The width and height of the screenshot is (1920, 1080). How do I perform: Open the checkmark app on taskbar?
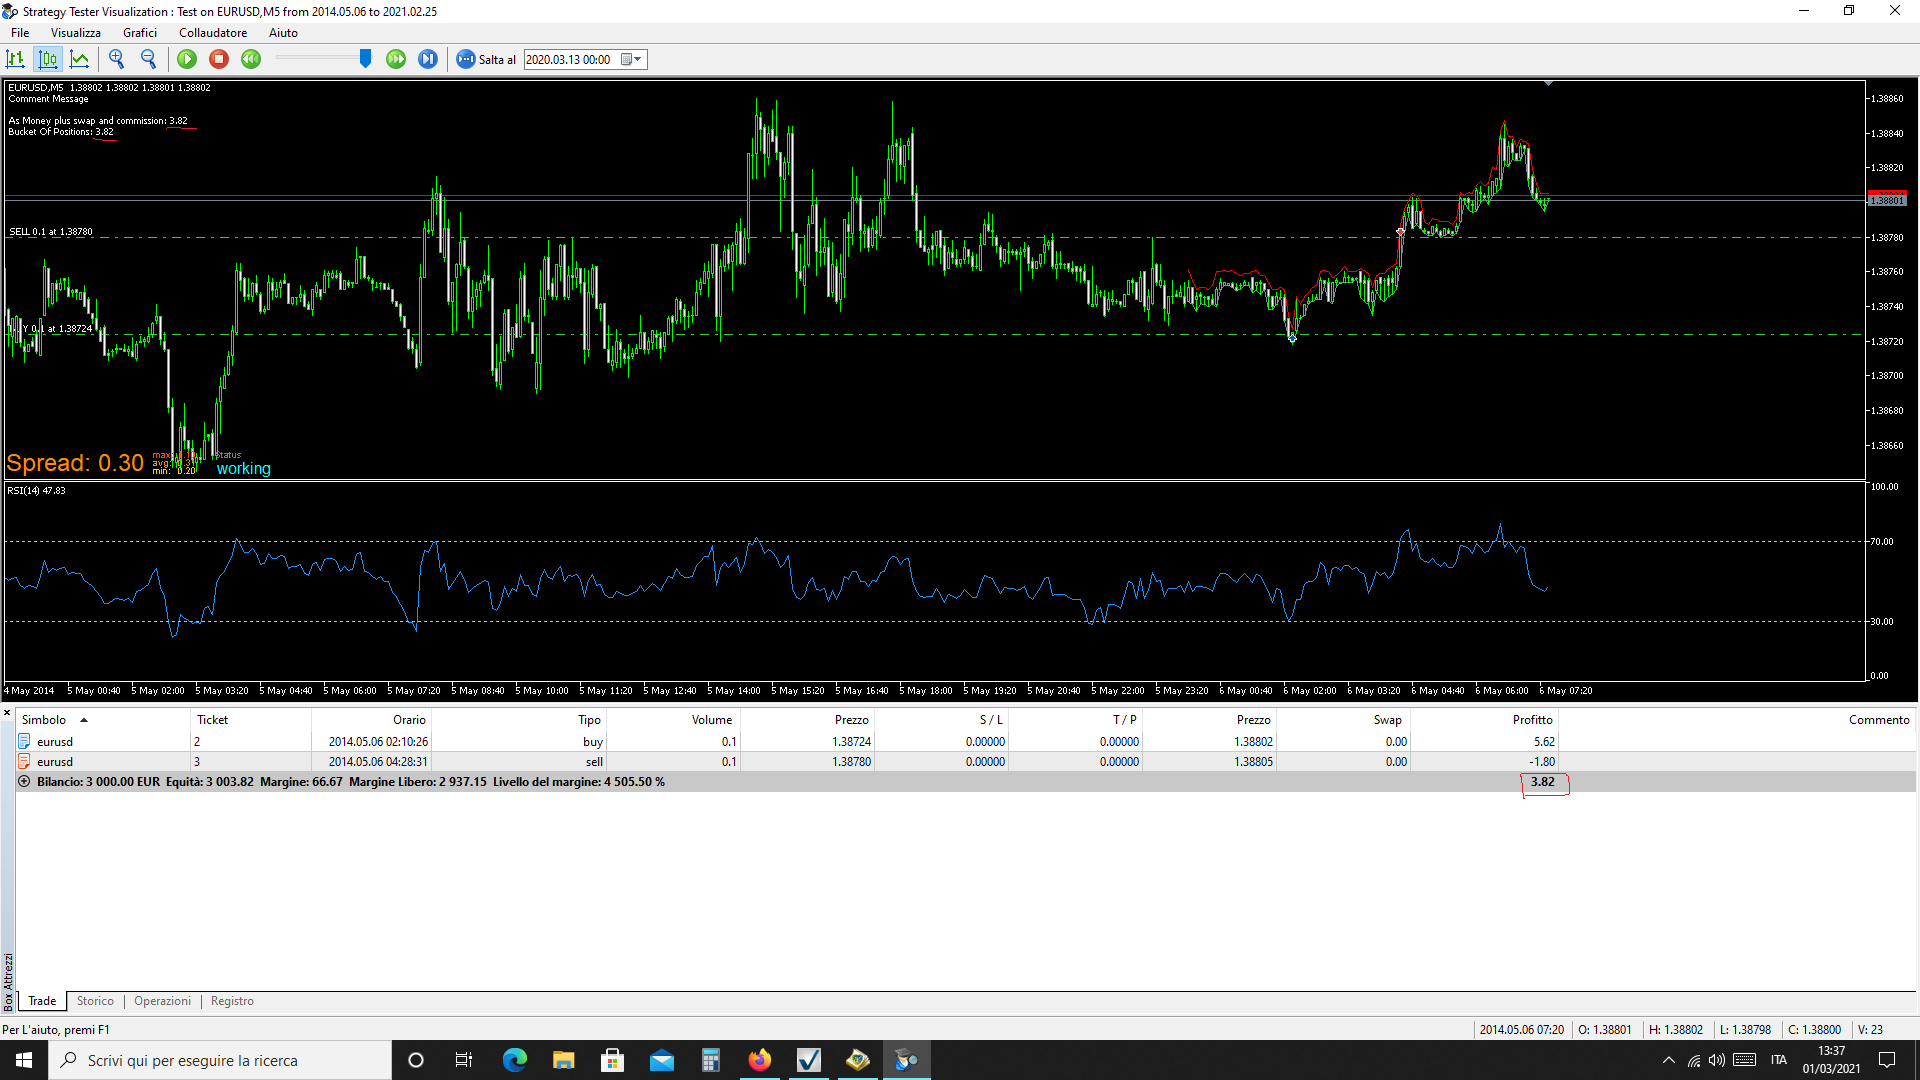tap(809, 1060)
